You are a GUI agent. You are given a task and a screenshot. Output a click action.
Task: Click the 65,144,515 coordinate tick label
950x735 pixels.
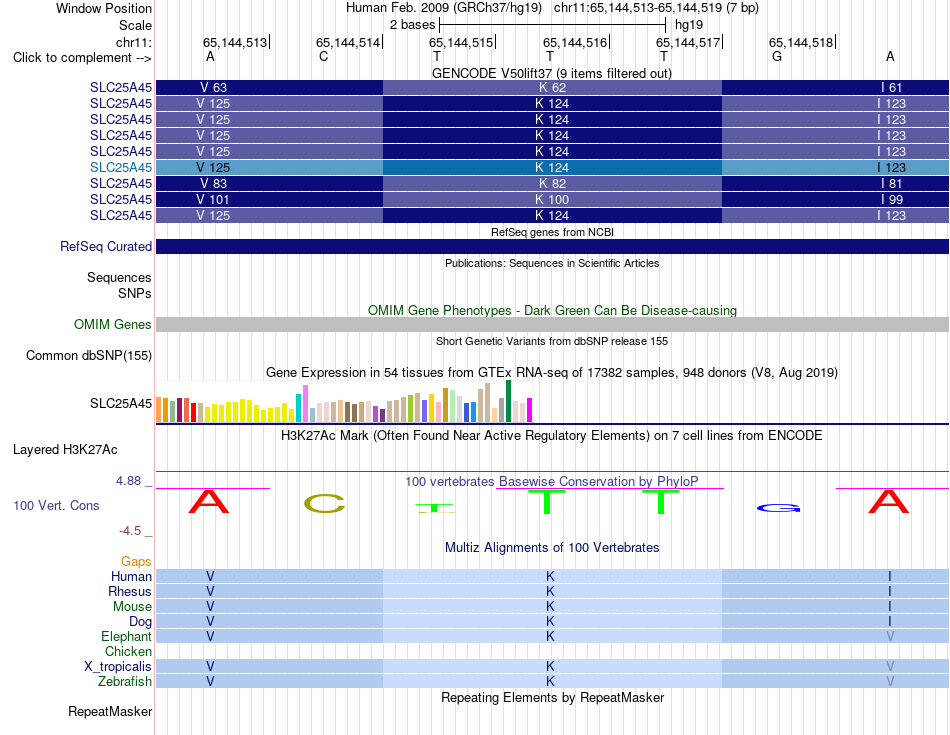coord(461,42)
